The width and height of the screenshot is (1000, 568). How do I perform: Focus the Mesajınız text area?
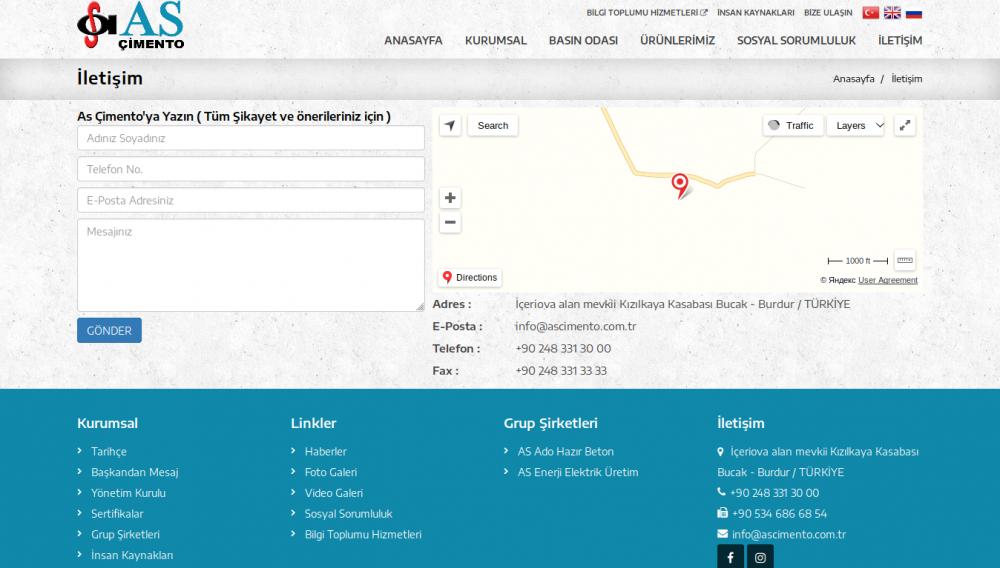tap(251, 265)
